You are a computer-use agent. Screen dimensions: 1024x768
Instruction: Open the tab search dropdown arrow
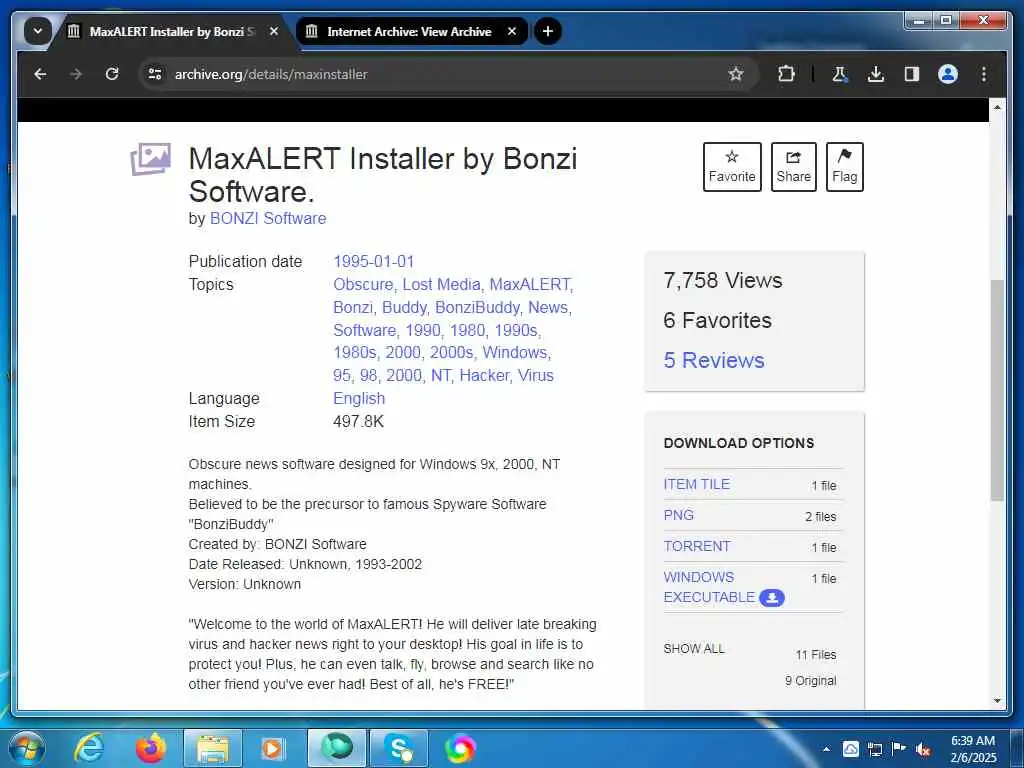click(38, 31)
